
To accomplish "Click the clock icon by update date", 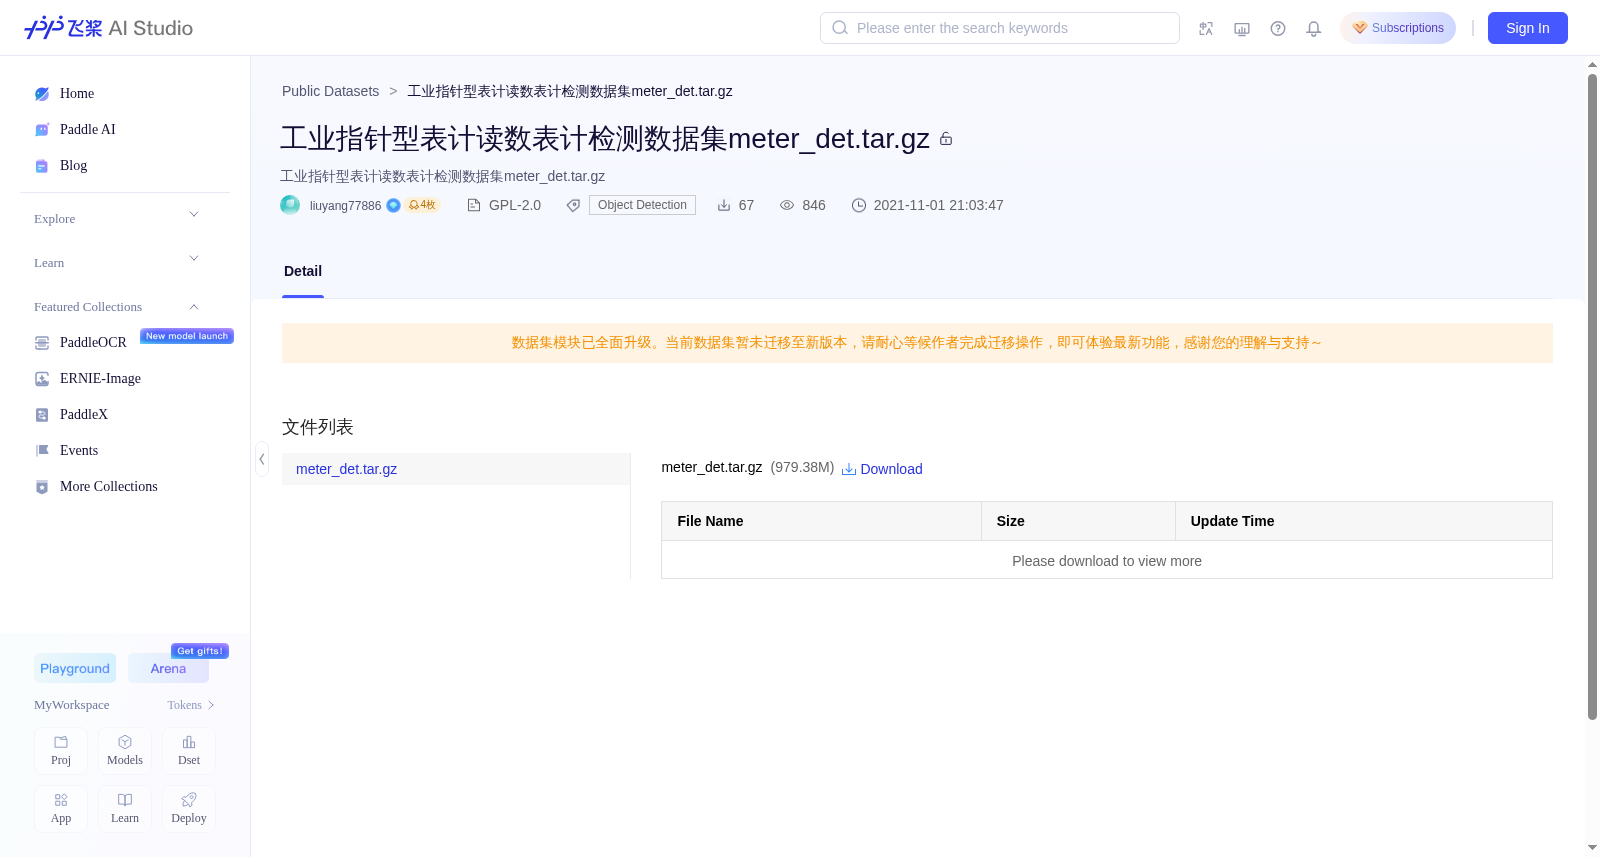I will point(859,205).
